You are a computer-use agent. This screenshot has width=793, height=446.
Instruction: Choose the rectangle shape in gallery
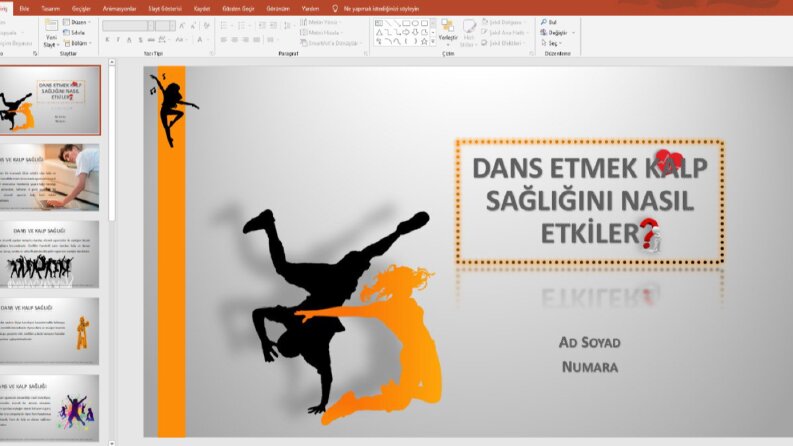[x=406, y=23]
